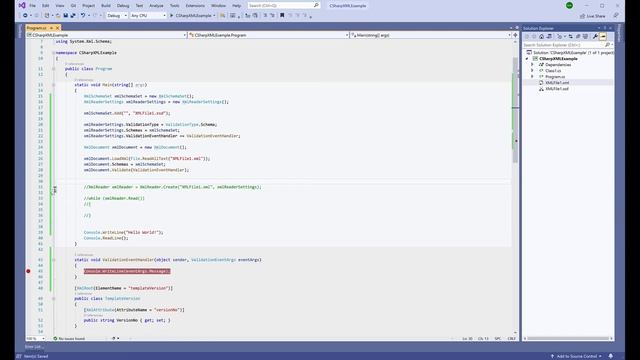Collapse the CSharpXMLExample project node

[527, 59]
